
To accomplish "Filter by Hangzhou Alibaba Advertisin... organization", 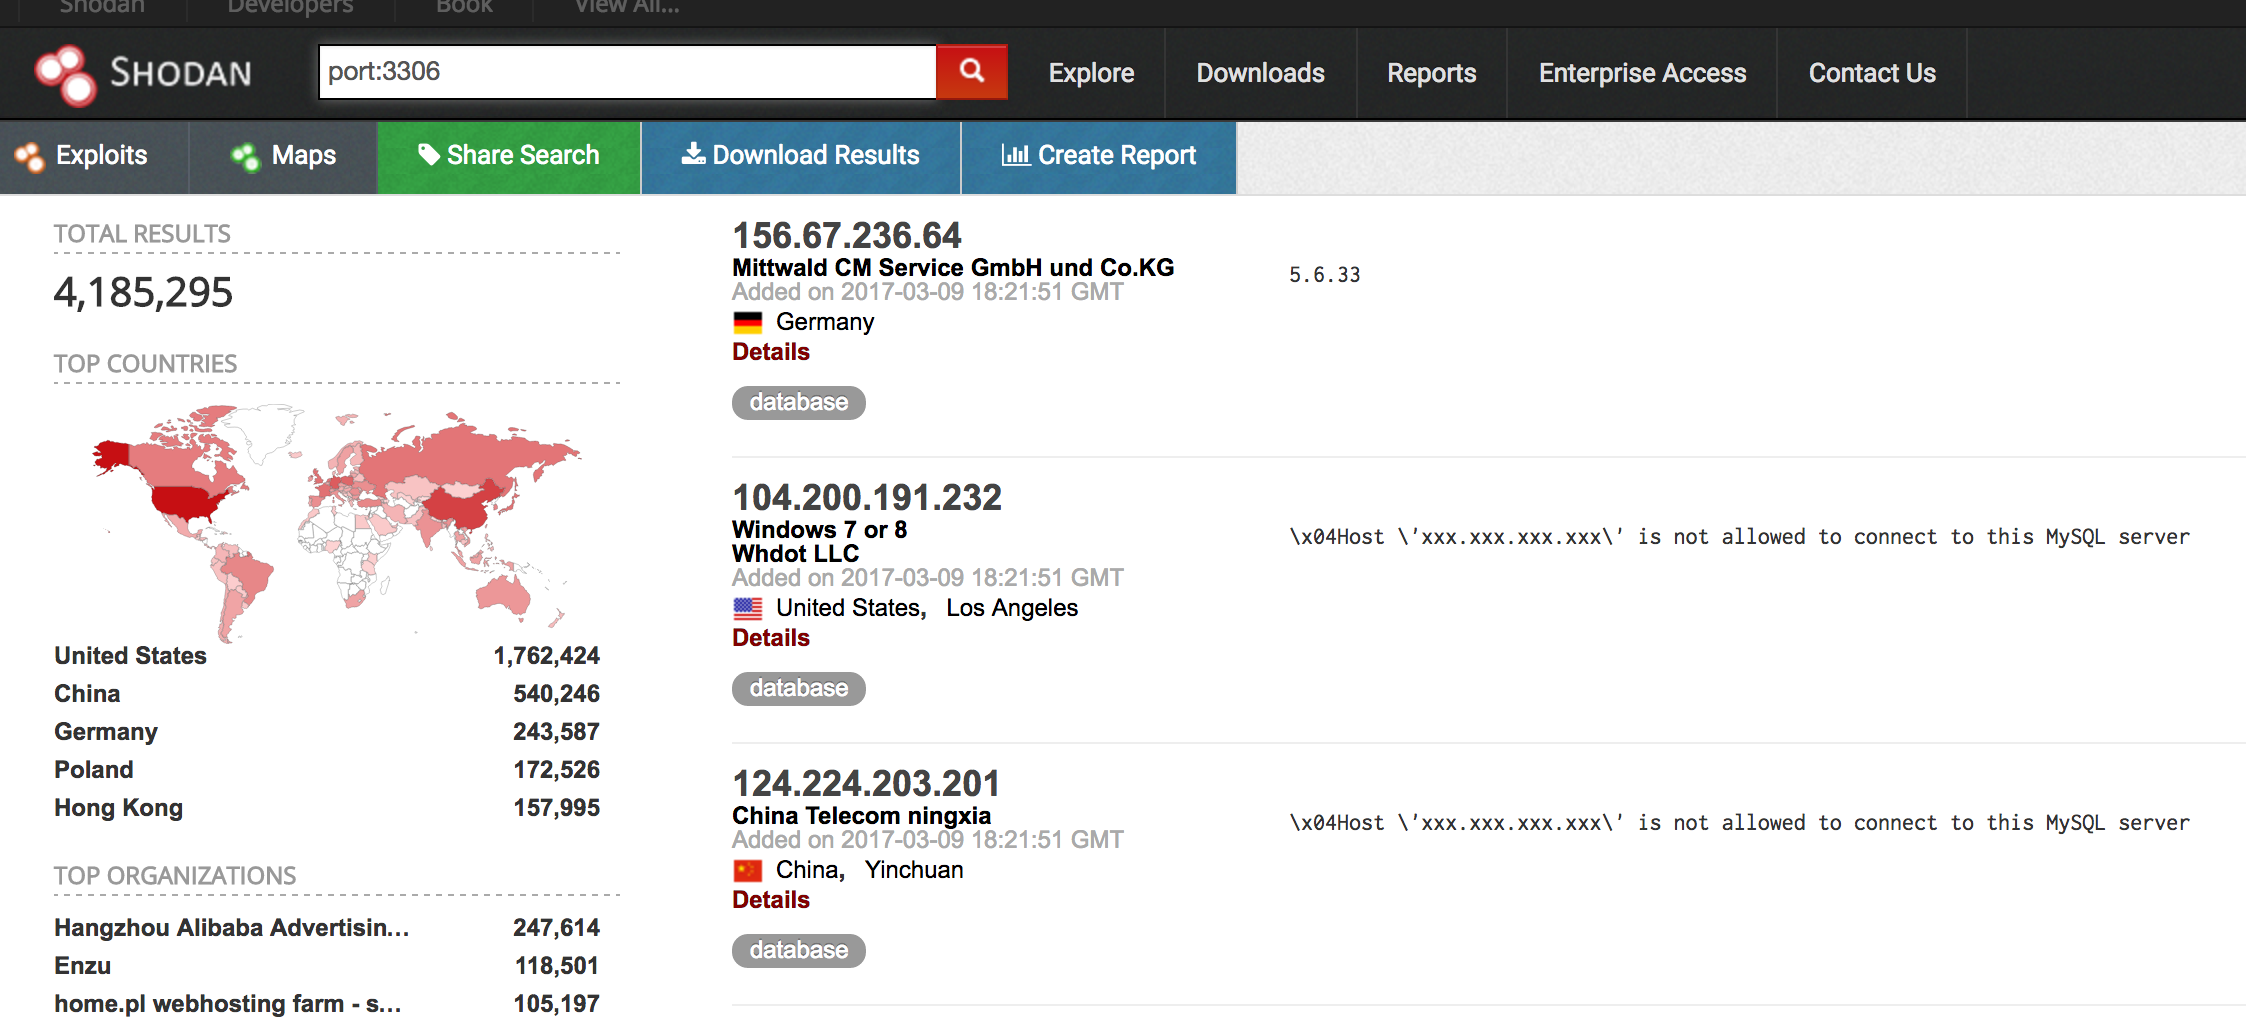I will click(x=231, y=928).
